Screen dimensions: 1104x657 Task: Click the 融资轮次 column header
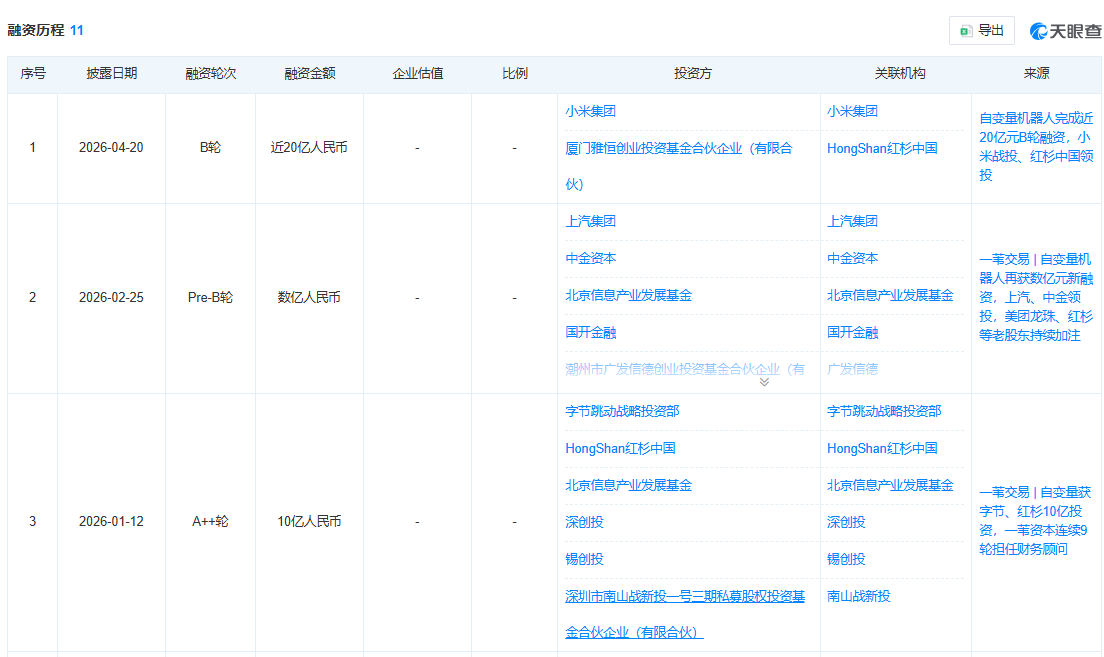pos(210,74)
